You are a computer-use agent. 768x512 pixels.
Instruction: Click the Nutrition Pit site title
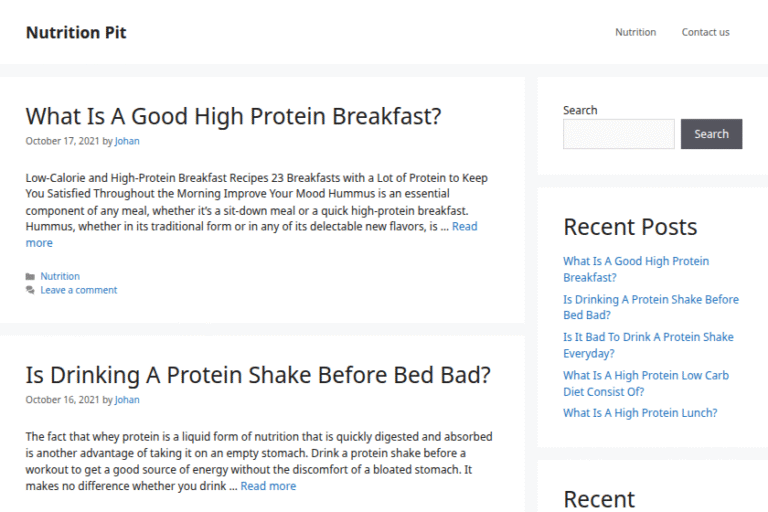tap(76, 32)
